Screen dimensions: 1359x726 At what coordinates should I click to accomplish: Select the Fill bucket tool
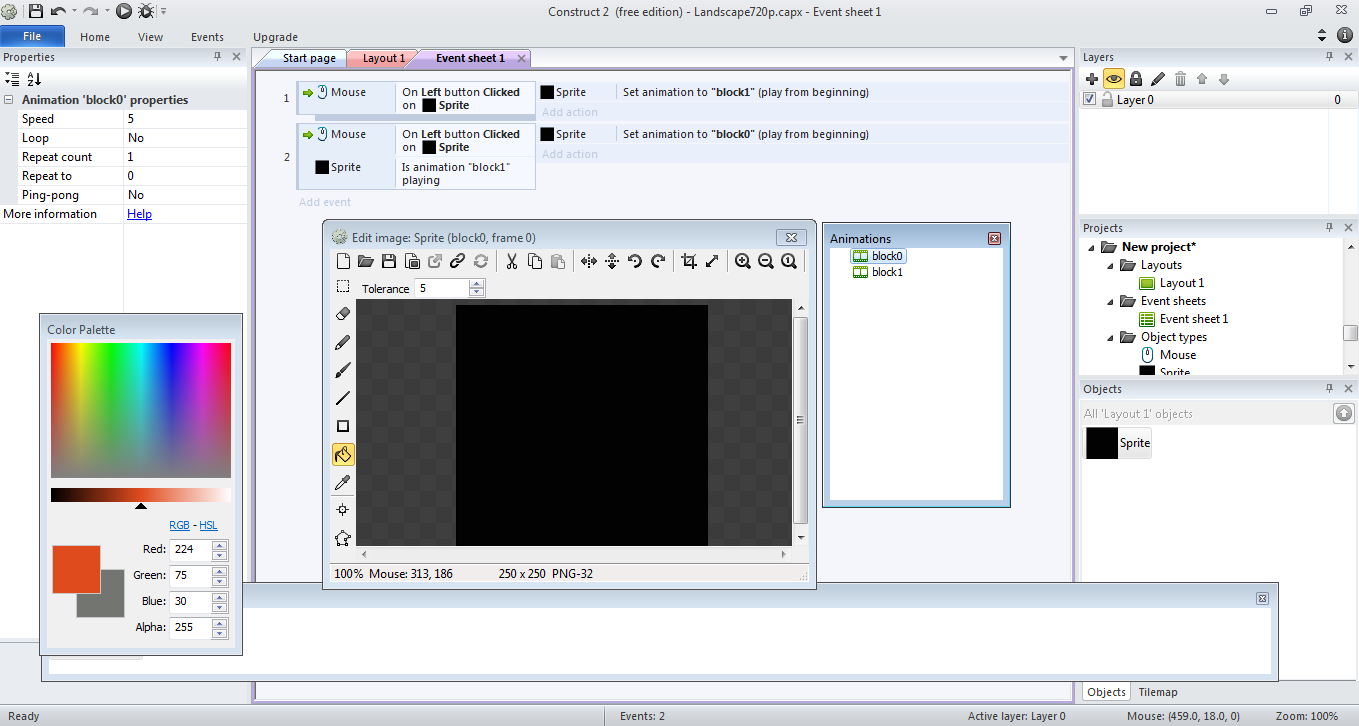[343, 454]
